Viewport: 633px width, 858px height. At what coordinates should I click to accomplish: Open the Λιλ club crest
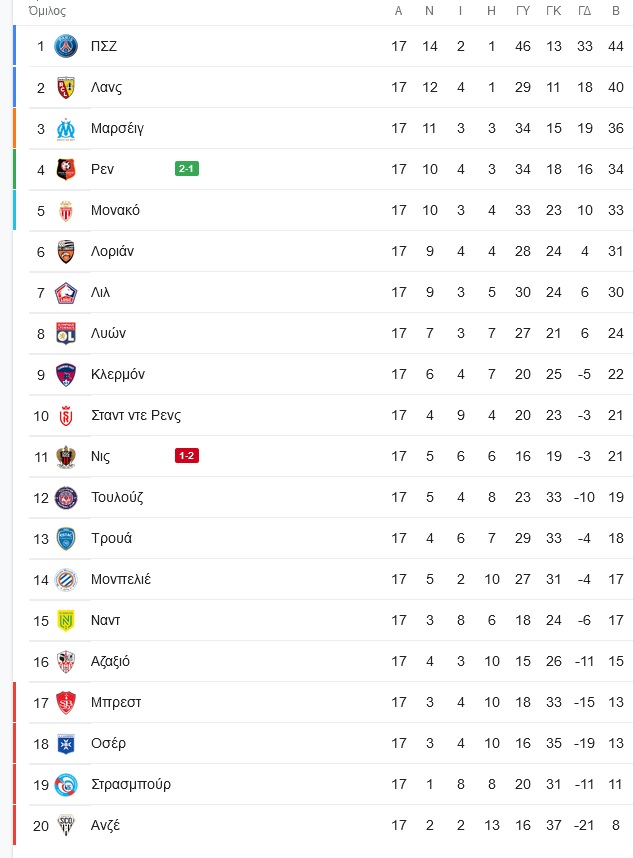point(66,292)
